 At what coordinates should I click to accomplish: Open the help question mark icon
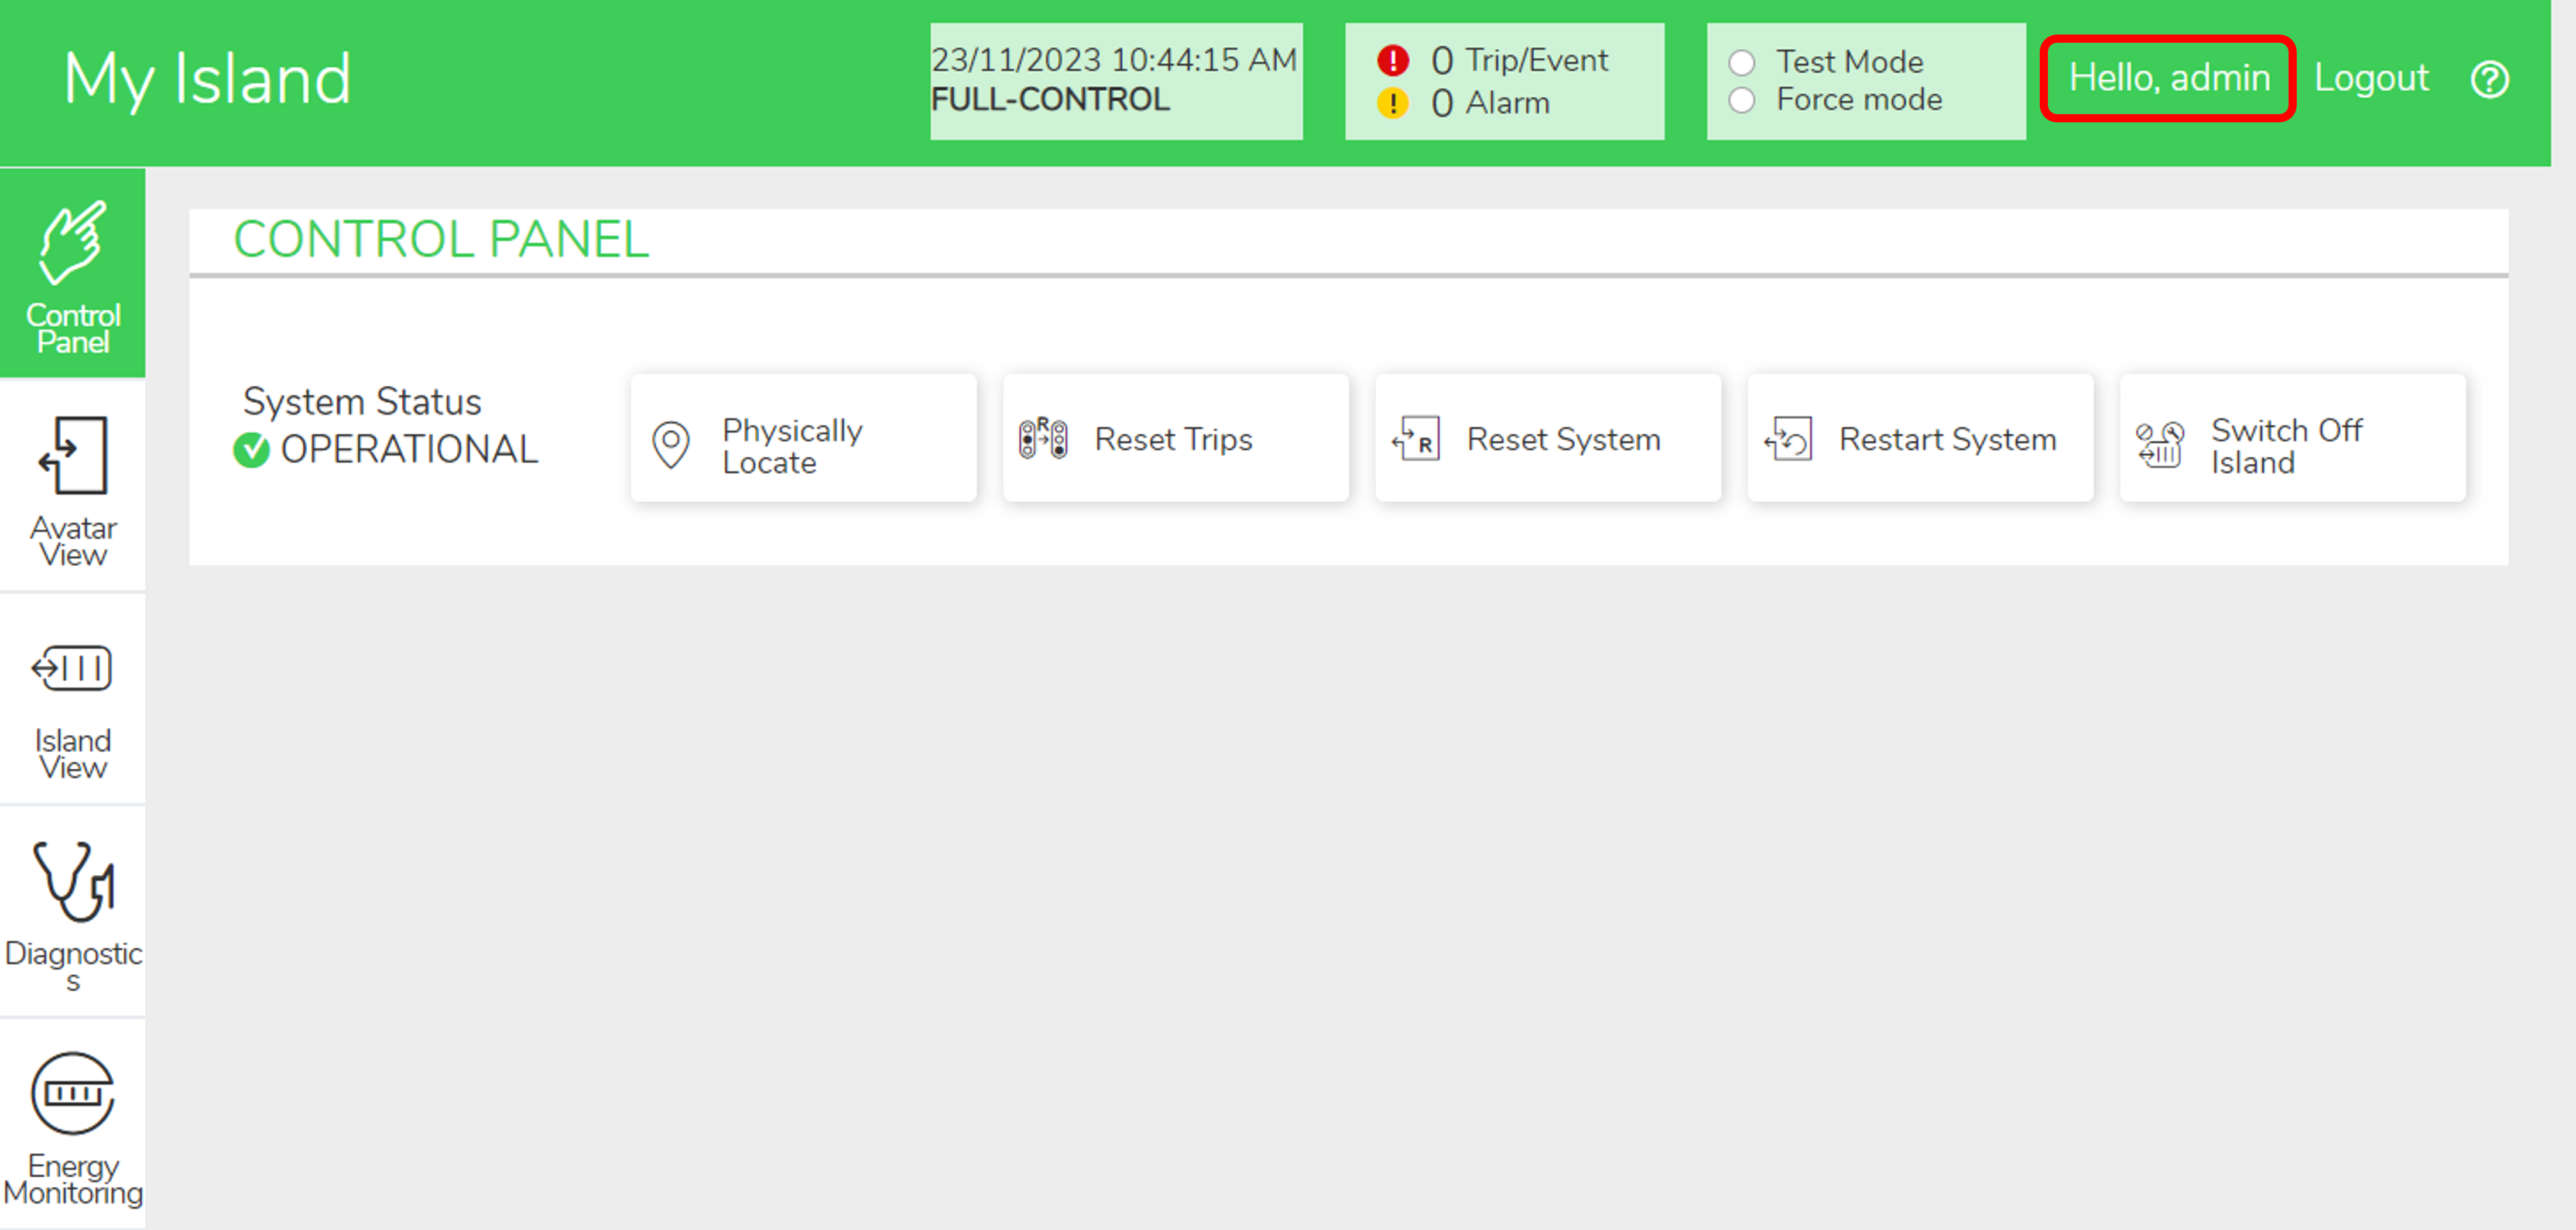pyautogui.click(x=2488, y=79)
